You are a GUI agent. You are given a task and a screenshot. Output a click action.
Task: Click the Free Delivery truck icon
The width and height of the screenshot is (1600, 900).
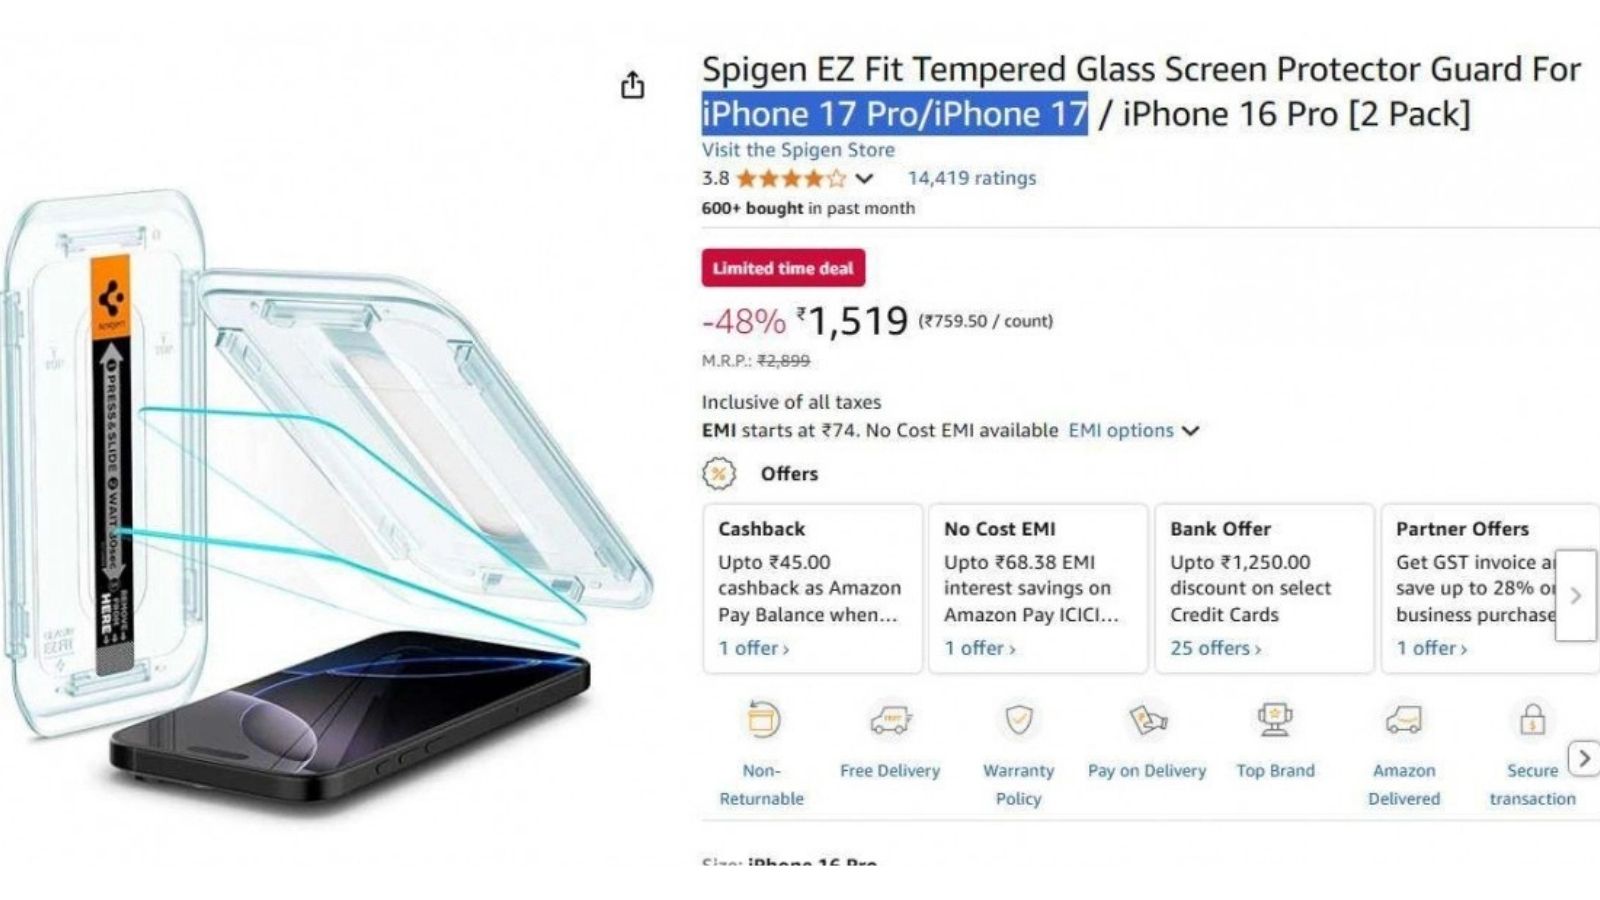point(889,720)
